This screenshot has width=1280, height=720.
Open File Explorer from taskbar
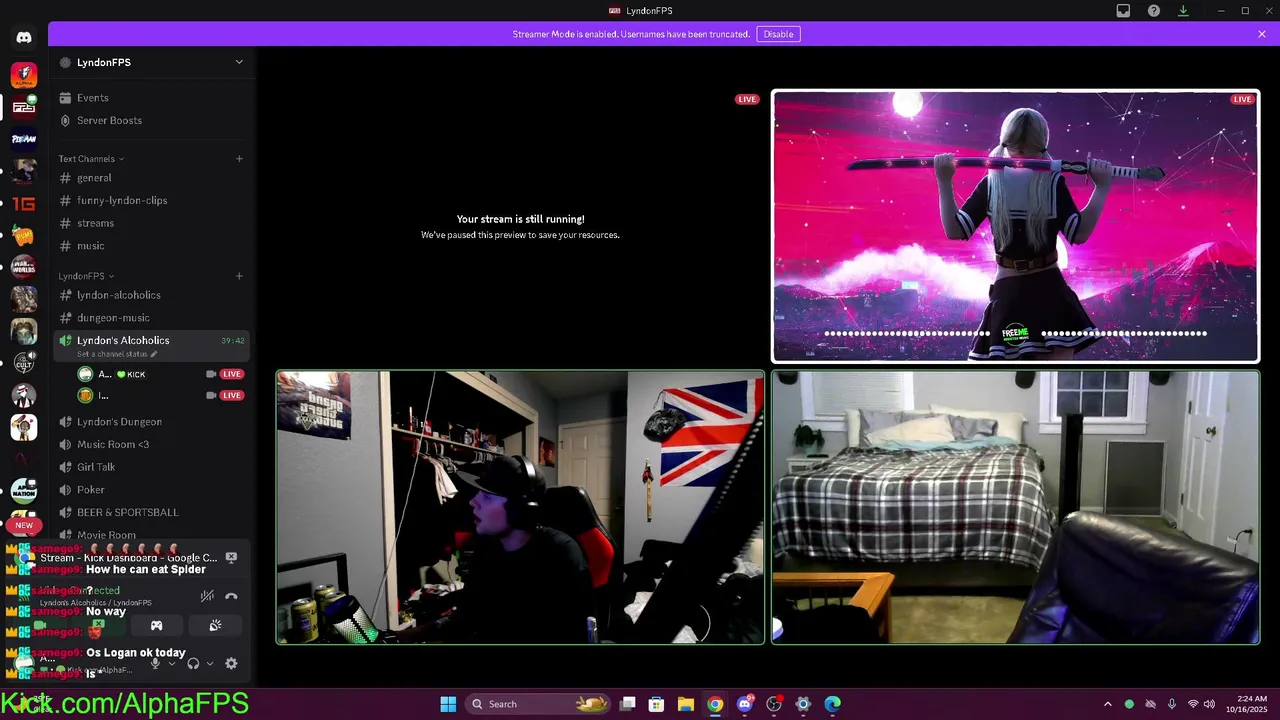click(x=686, y=704)
